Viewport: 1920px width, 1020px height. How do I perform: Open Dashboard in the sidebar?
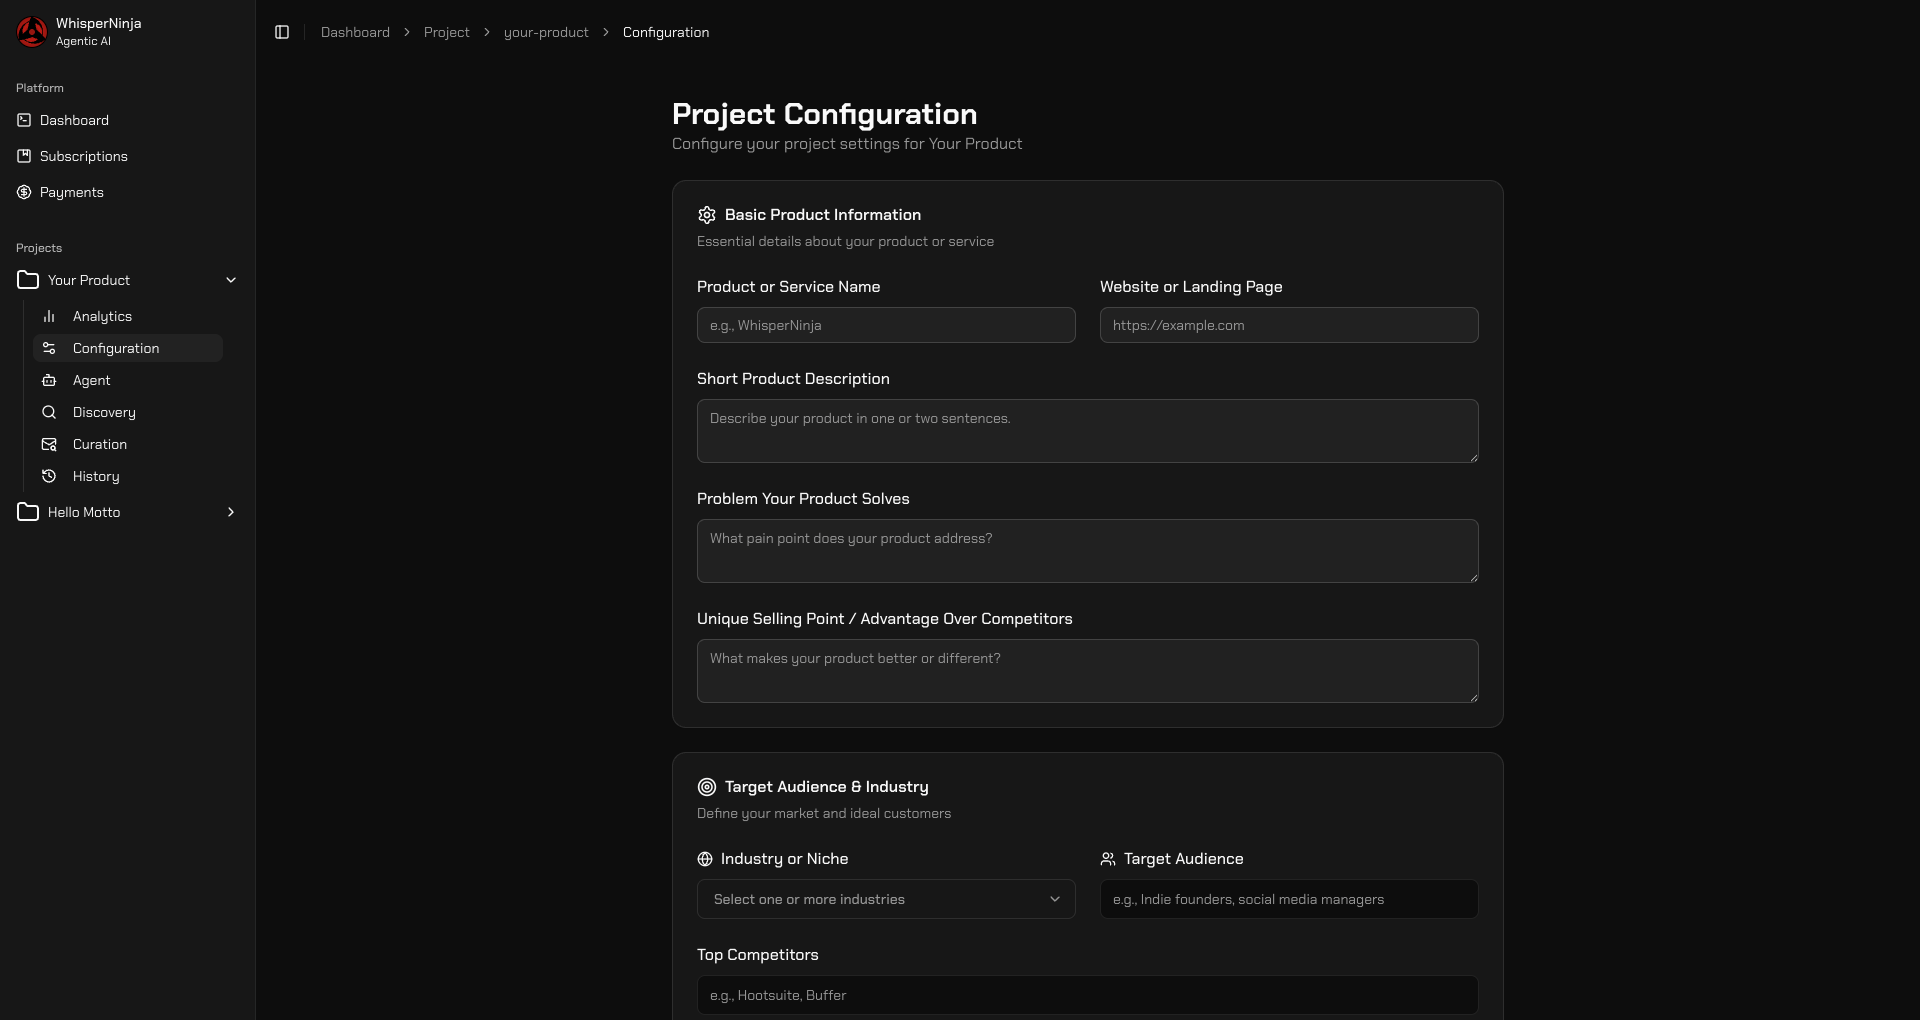74,120
